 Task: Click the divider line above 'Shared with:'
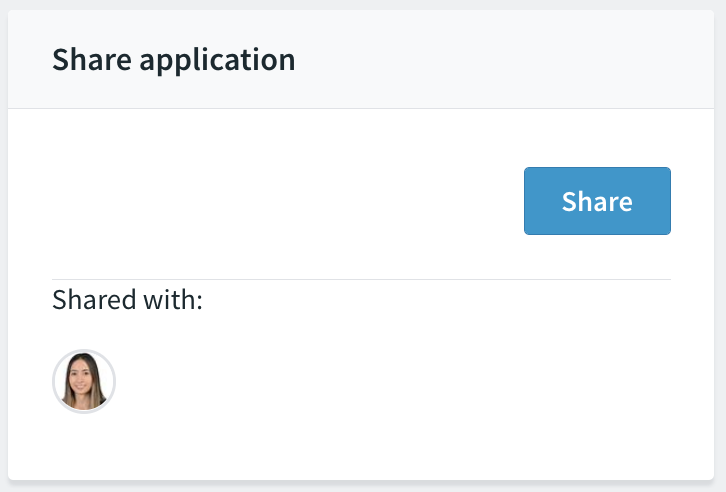pyautogui.click(x=361, y=280)
